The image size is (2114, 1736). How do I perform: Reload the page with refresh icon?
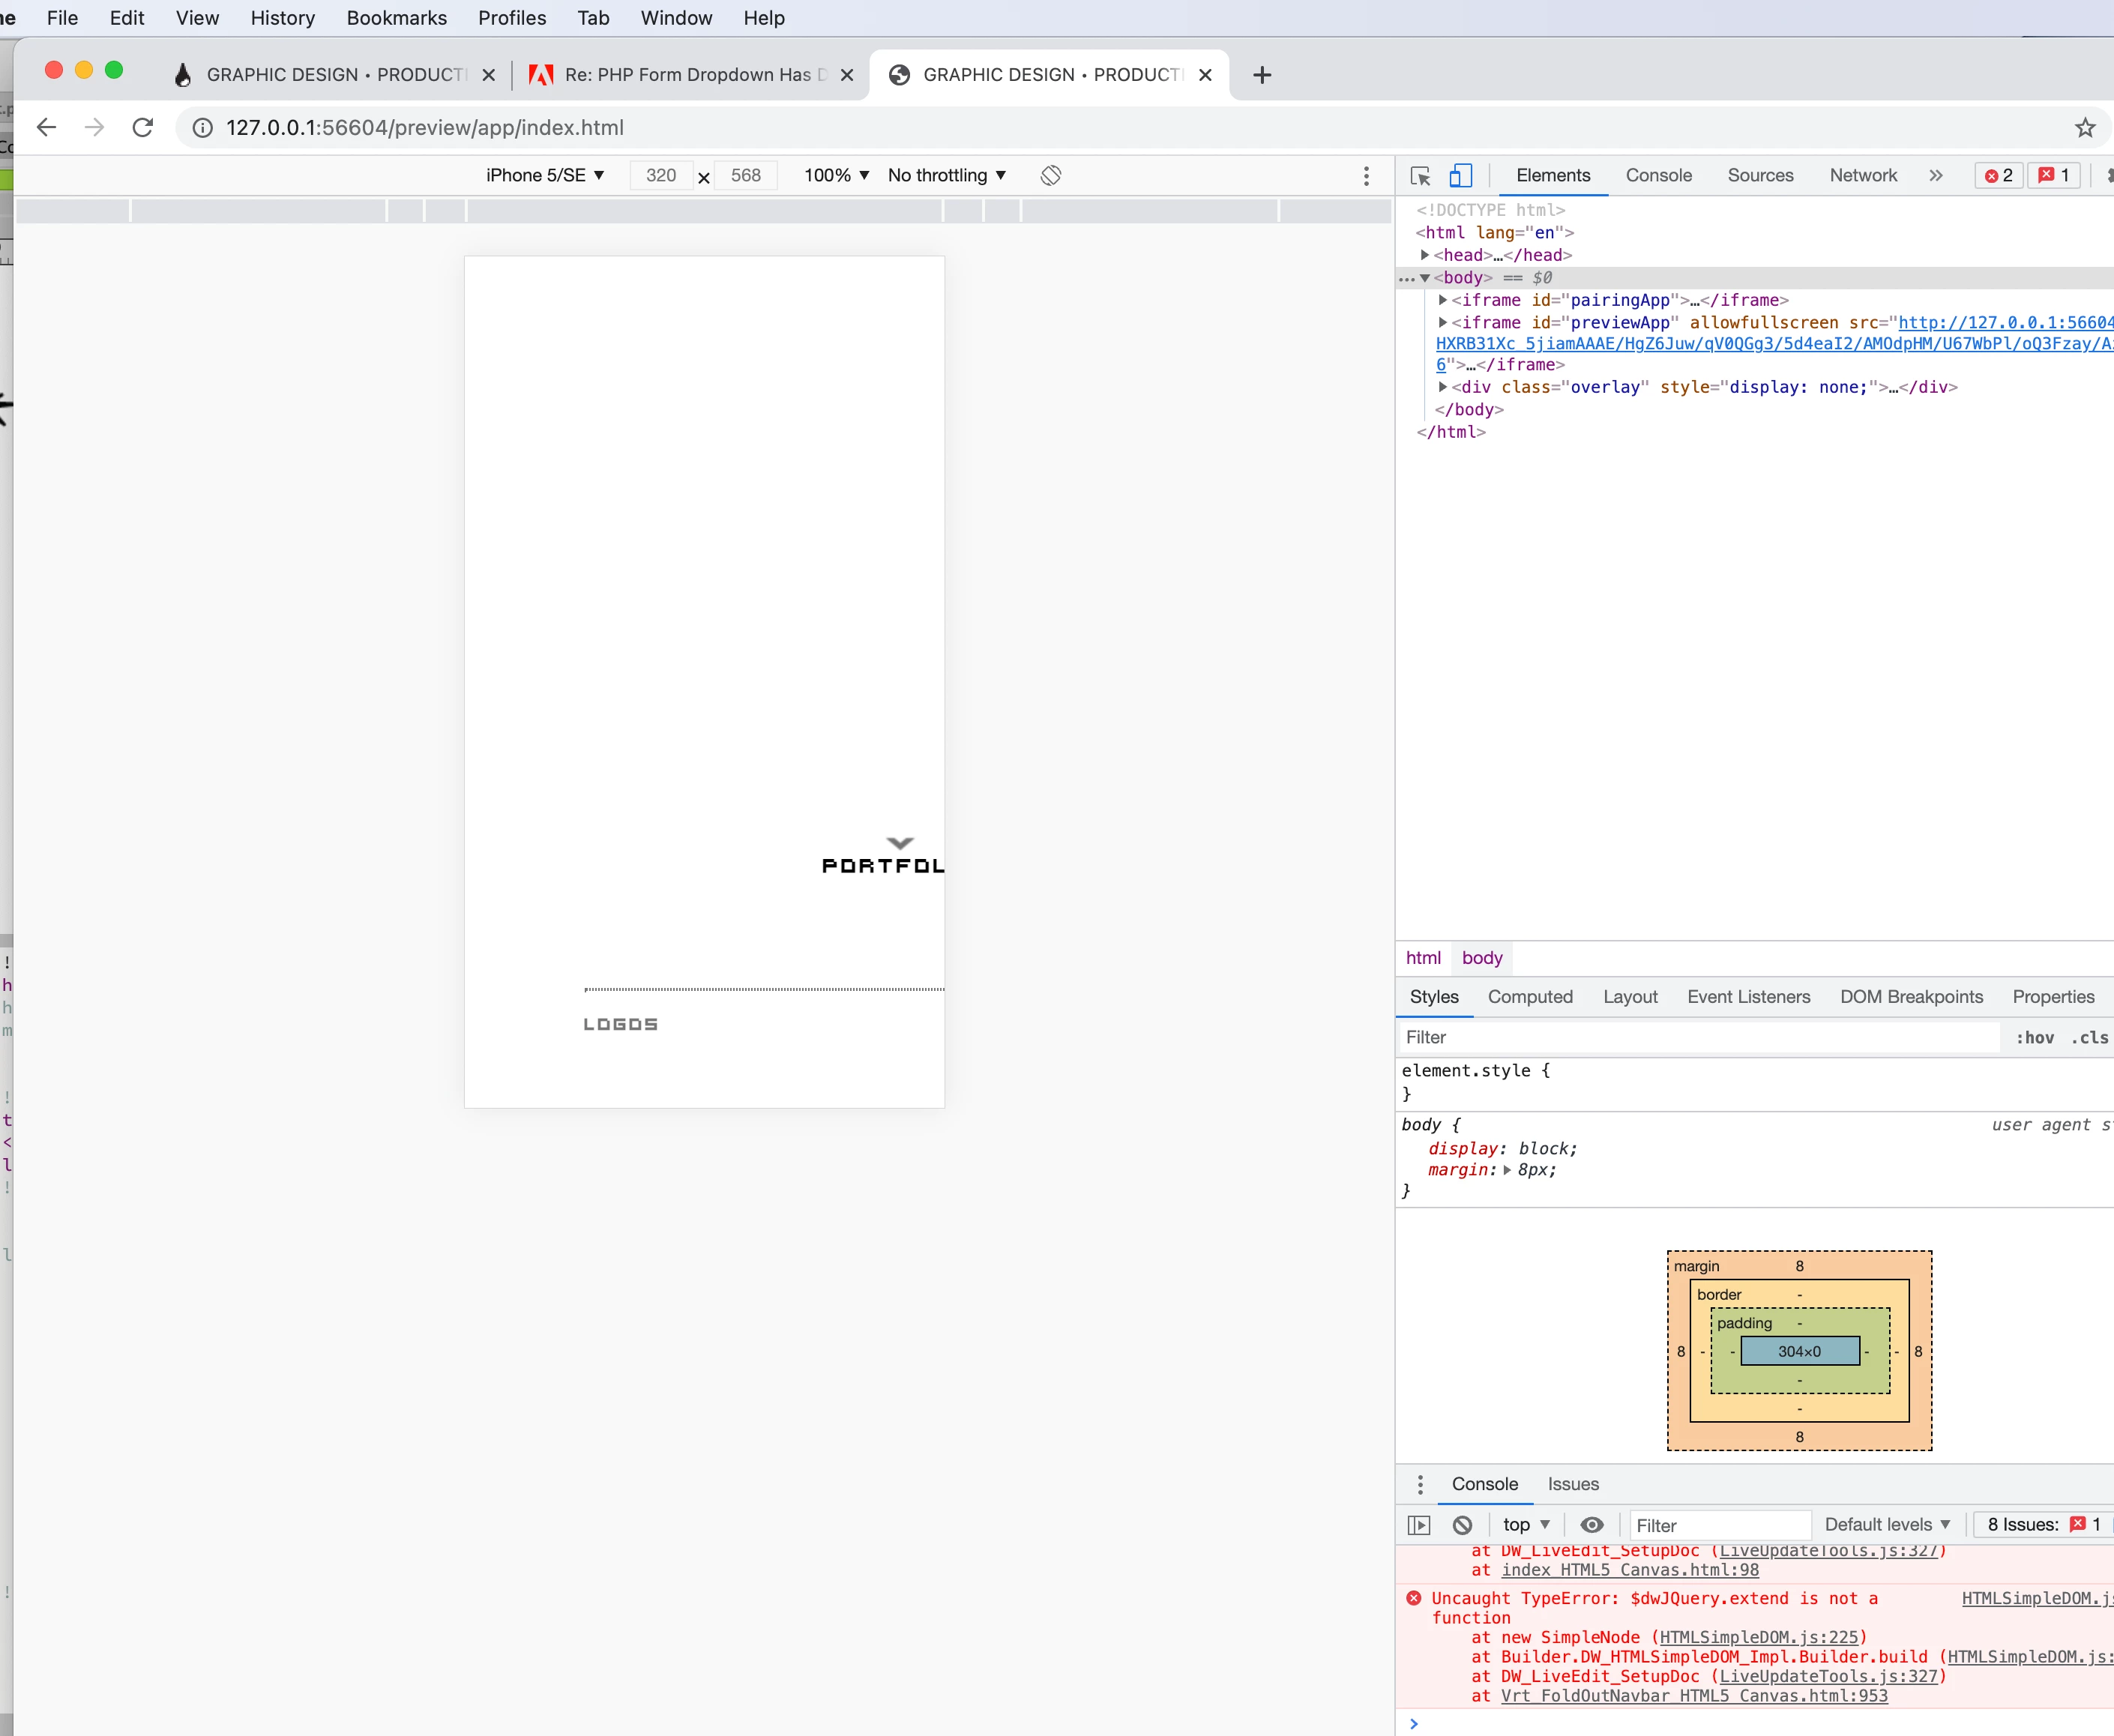[x=143, y=128]
